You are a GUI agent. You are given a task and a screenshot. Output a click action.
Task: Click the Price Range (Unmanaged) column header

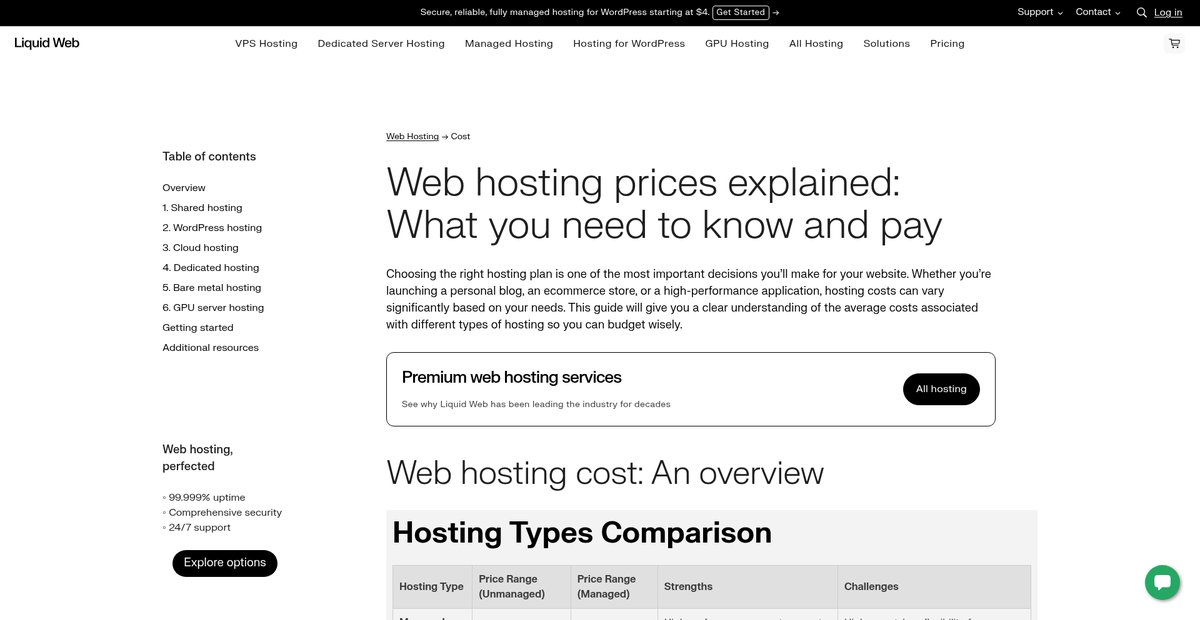point(521,587)
